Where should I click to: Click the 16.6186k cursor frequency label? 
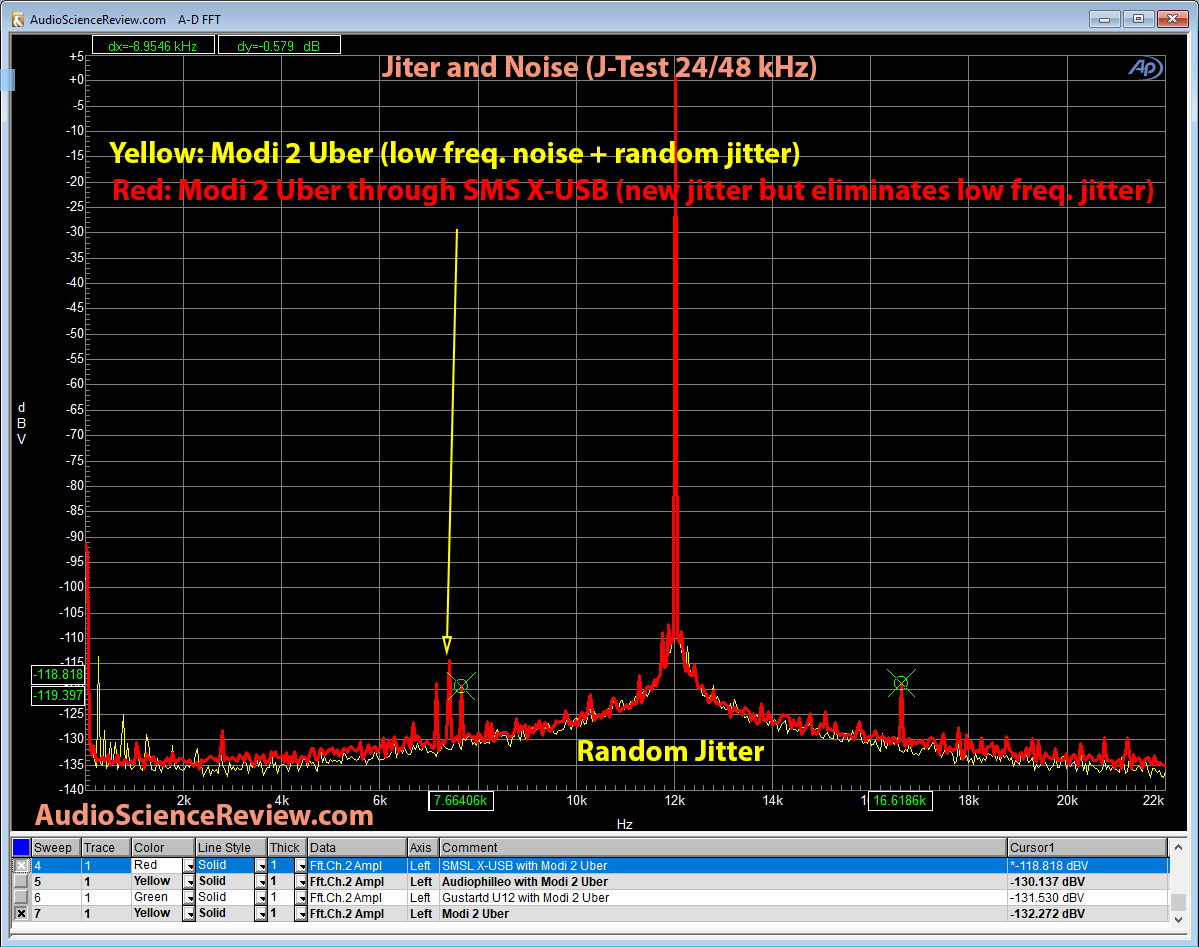[900, 800]
